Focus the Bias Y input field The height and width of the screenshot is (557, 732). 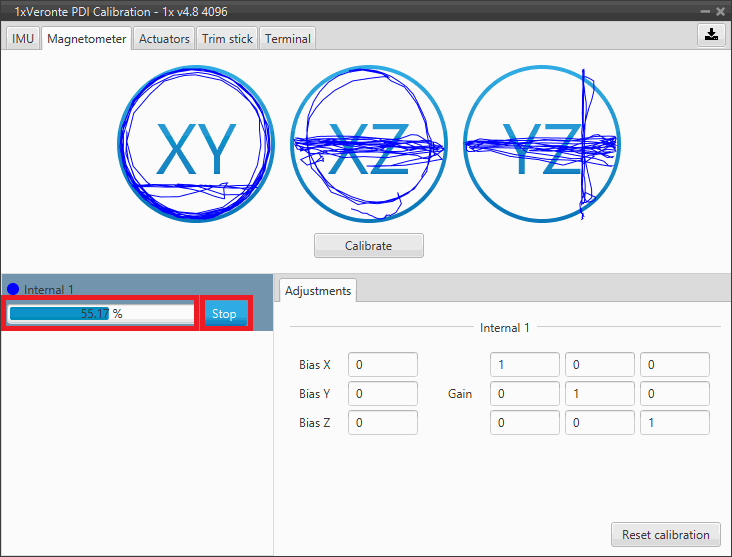point(383,394)
